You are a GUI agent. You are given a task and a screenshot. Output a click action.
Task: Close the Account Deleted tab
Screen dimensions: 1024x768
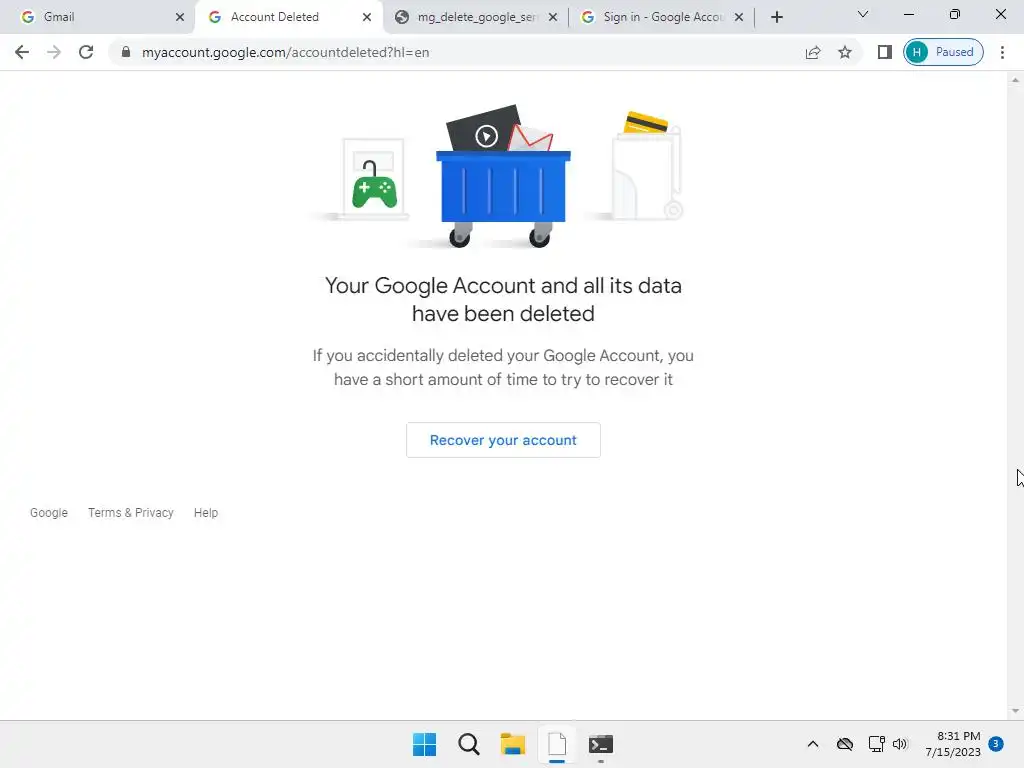[367, 17]
